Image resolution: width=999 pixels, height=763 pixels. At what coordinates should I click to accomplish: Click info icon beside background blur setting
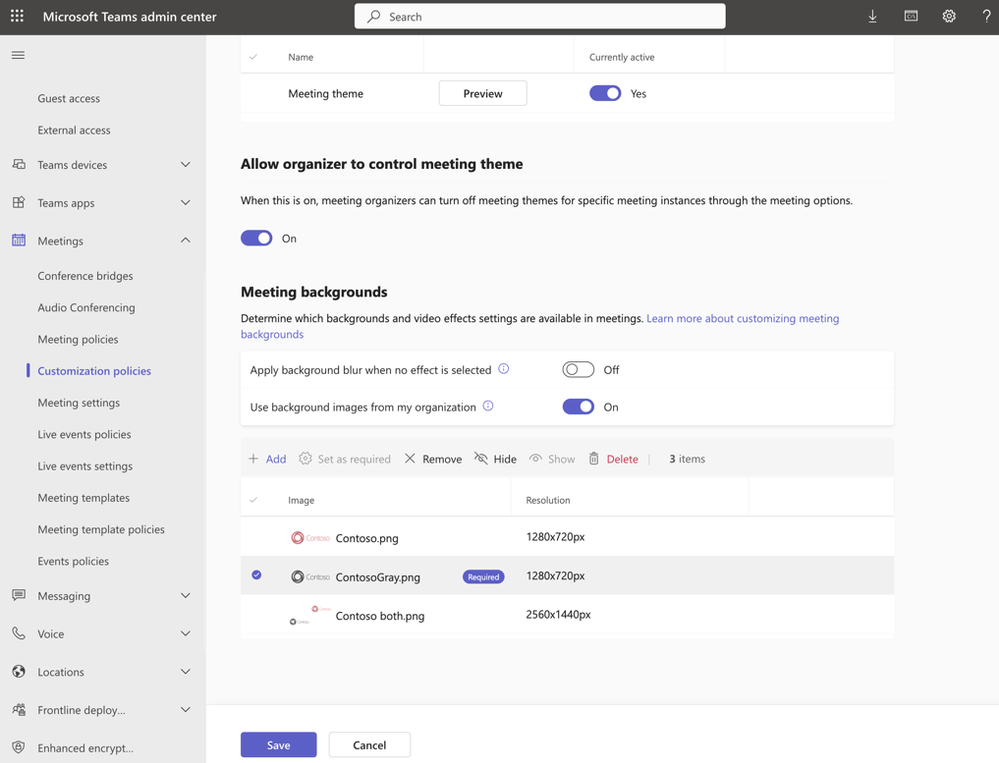coord(504,369)
